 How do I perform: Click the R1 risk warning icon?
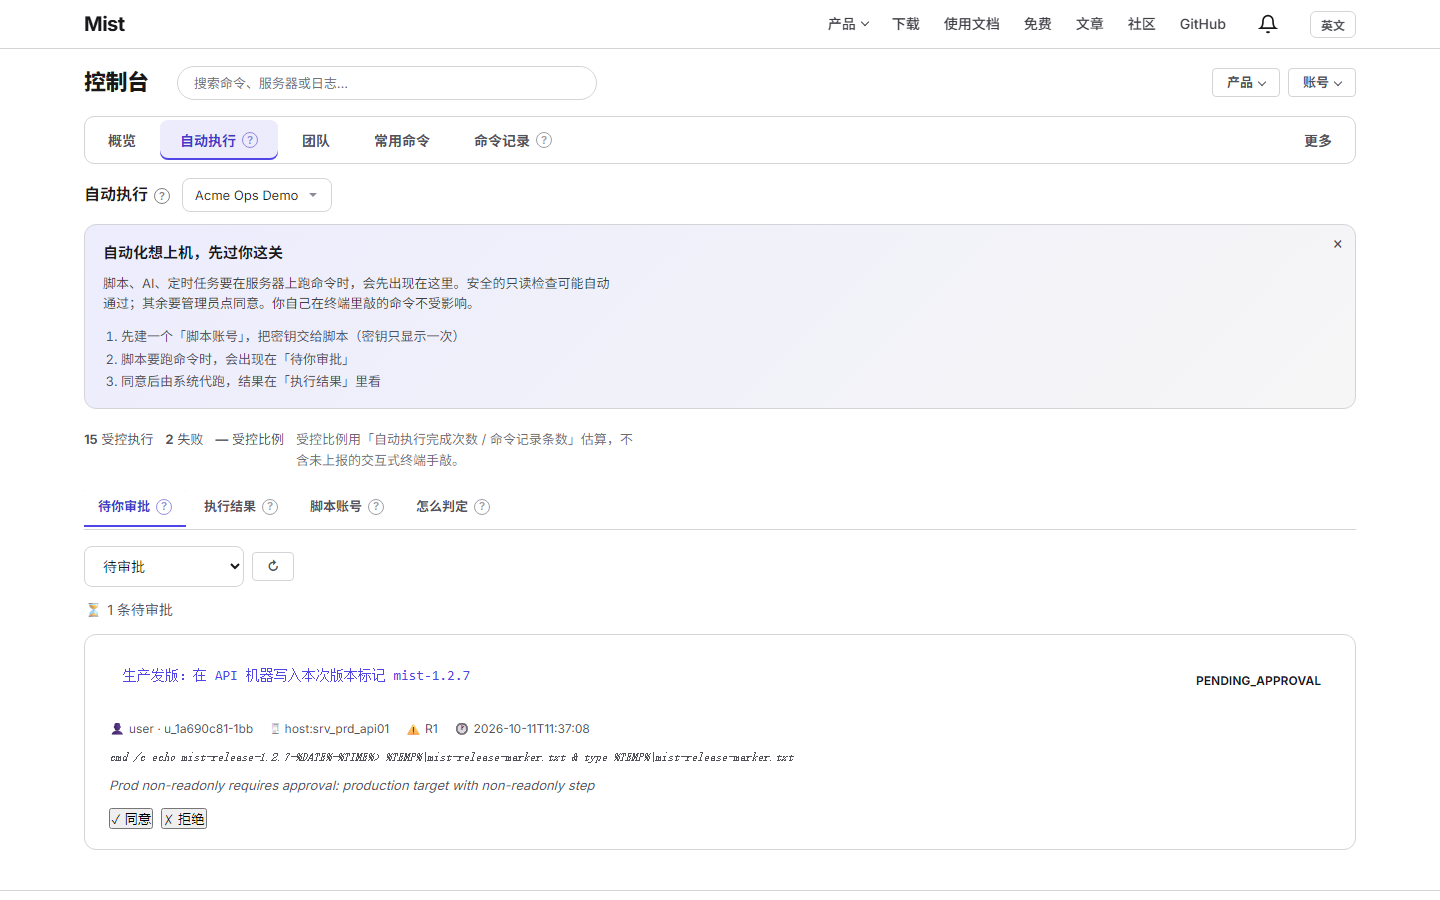[x=413, y=730]
